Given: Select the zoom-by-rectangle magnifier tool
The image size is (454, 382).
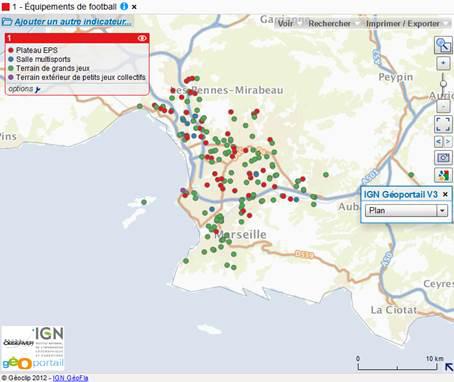Looking at the screenshot, I should click(x=443, y=45).
